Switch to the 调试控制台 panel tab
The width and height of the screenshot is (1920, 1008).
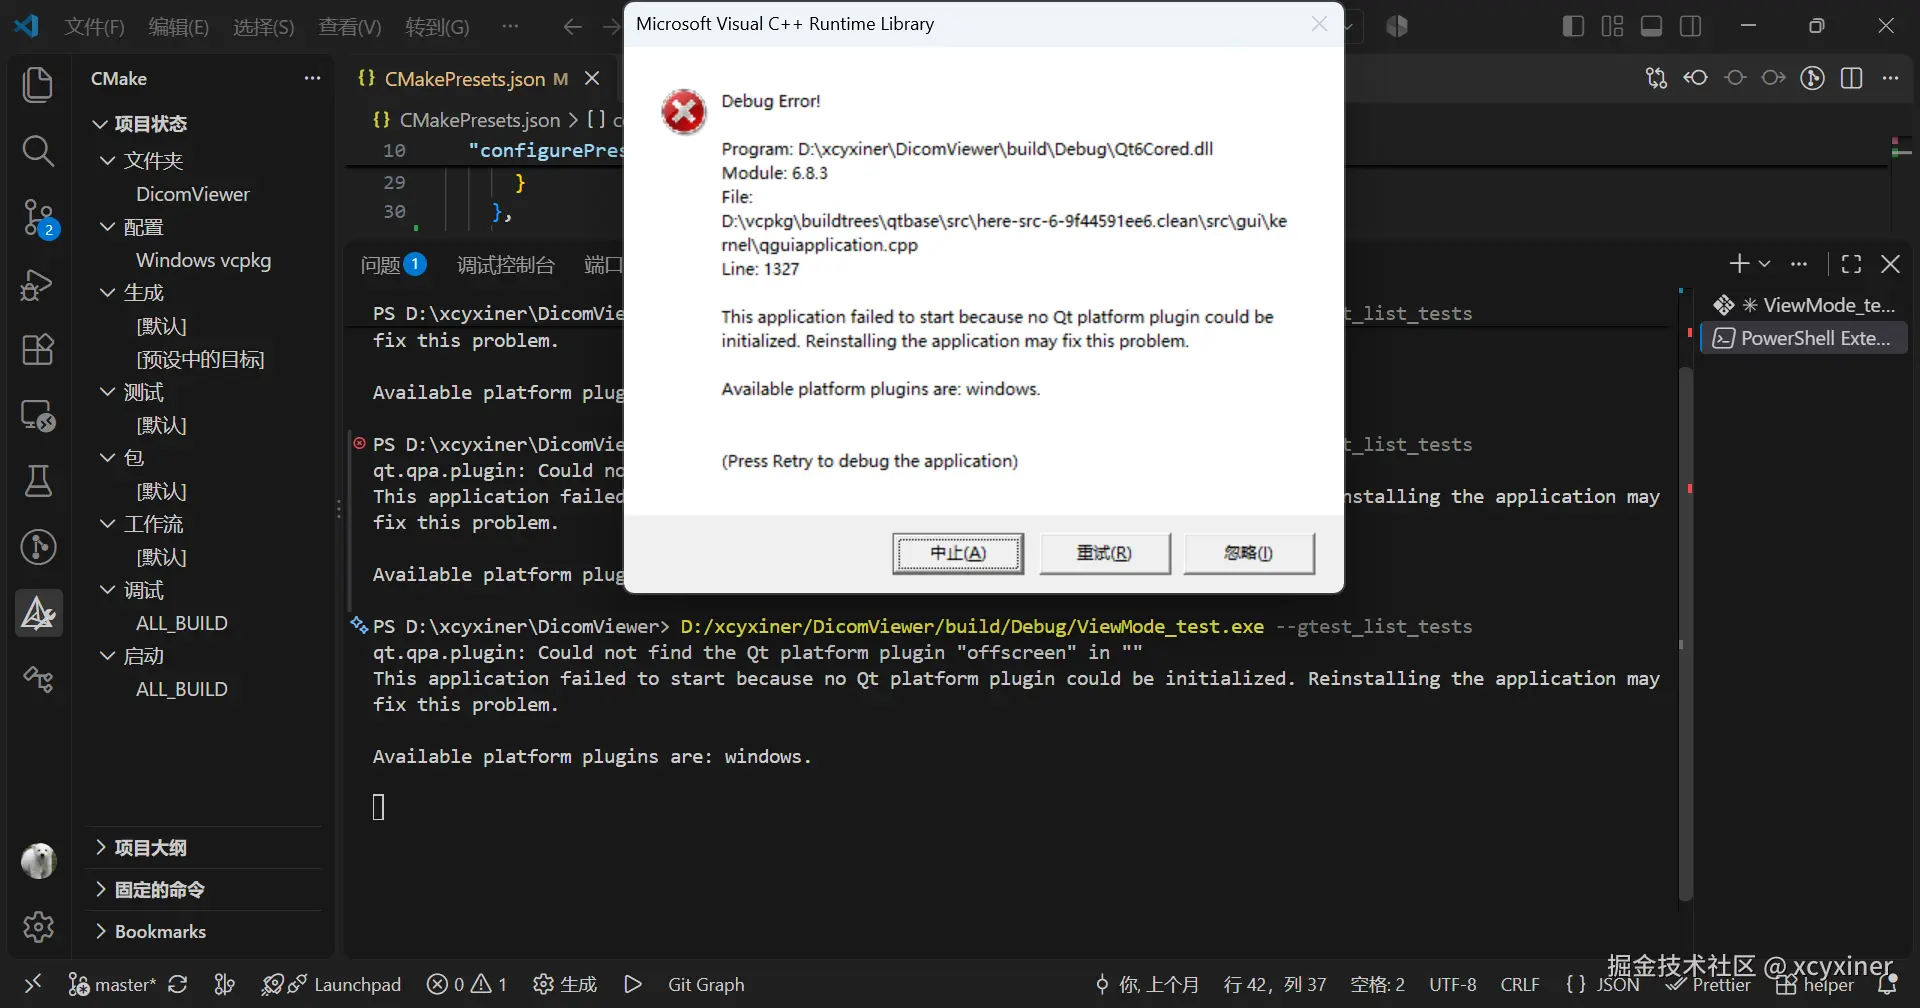(x=505, y=265)
